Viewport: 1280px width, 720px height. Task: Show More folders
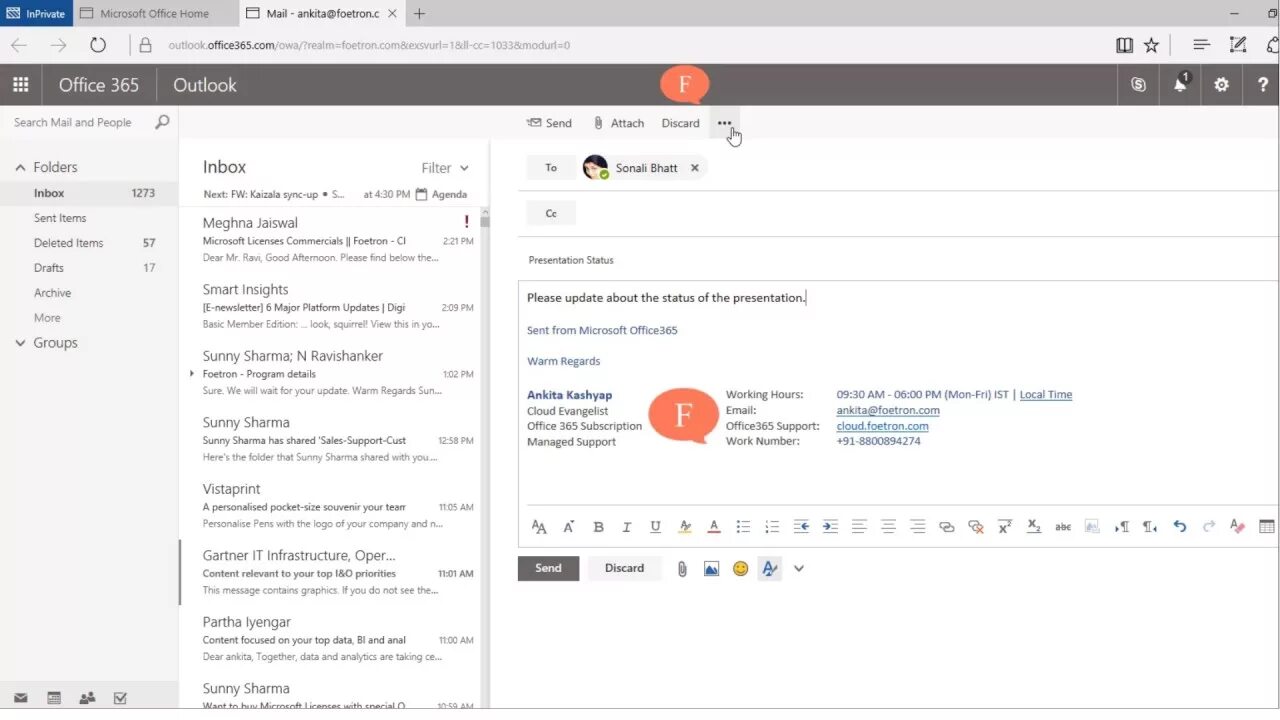coord(47,318)
